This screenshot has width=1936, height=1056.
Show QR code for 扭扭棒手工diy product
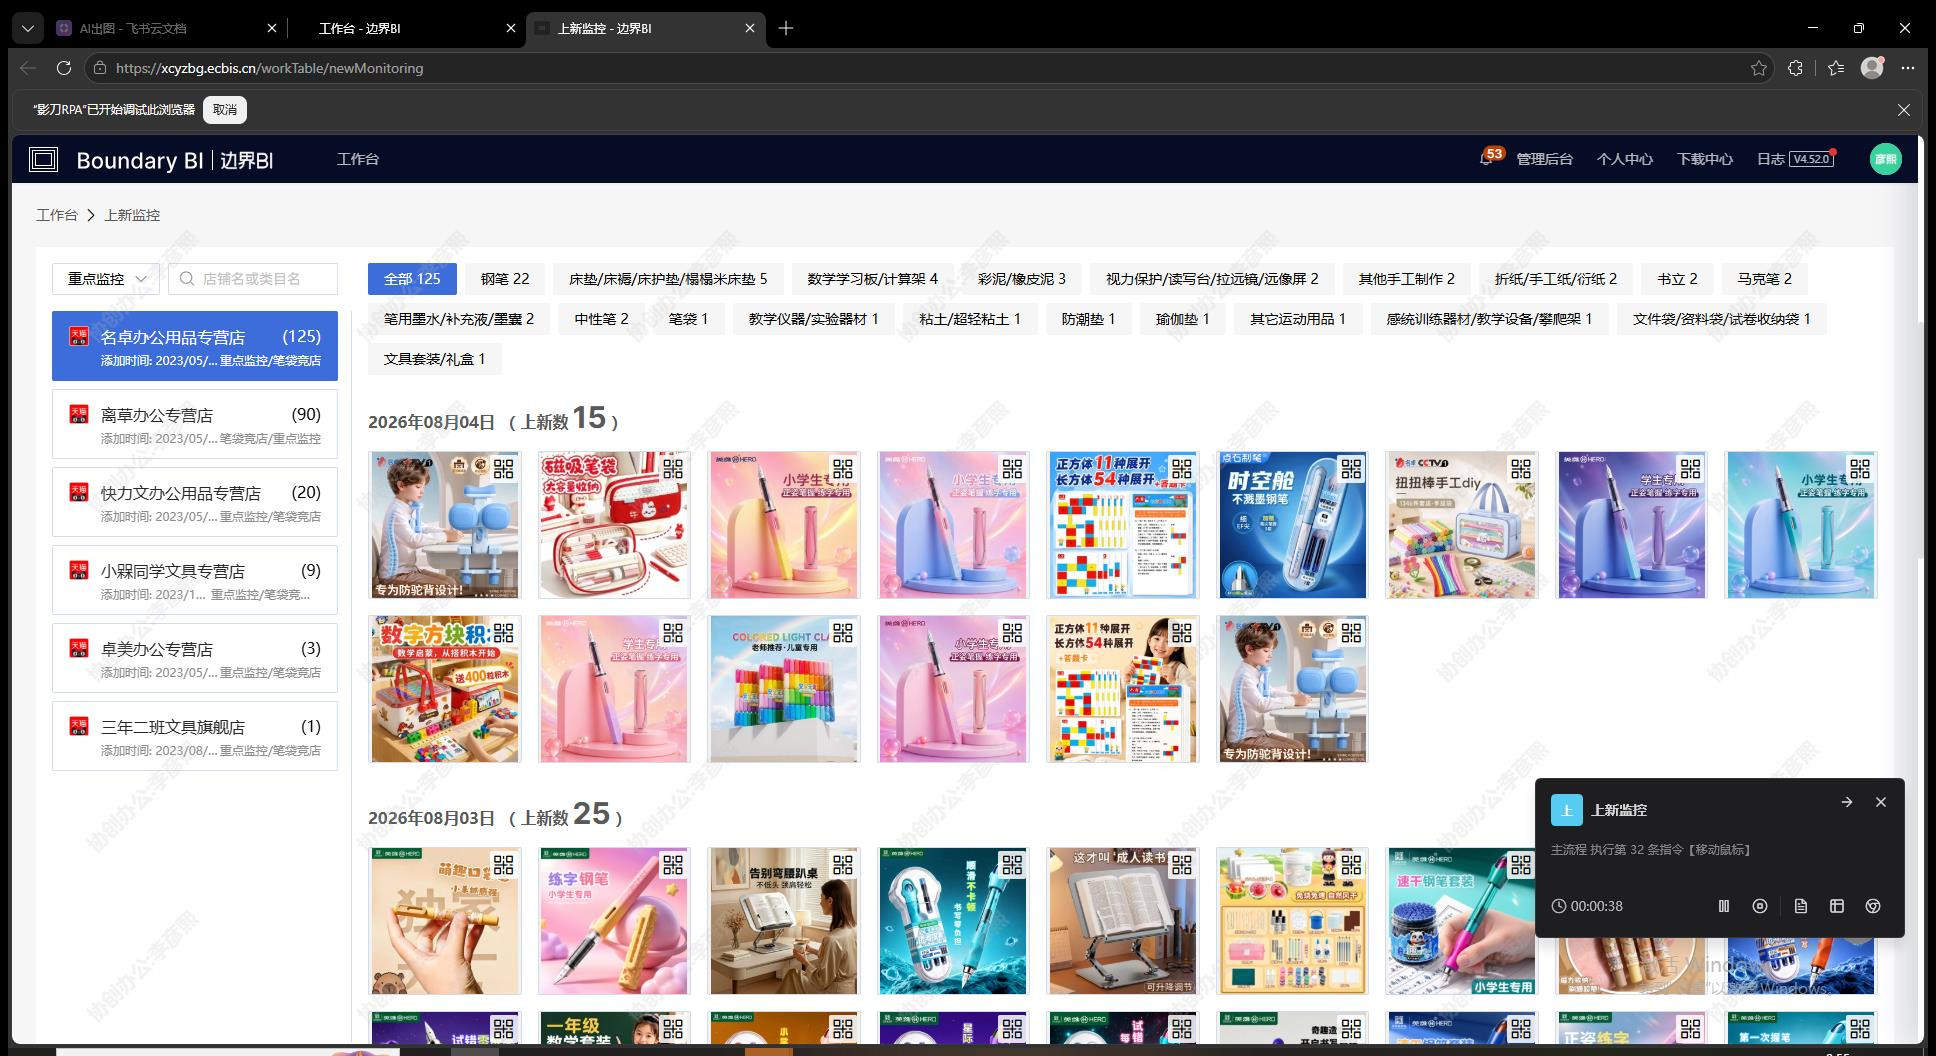[1521, 468]
